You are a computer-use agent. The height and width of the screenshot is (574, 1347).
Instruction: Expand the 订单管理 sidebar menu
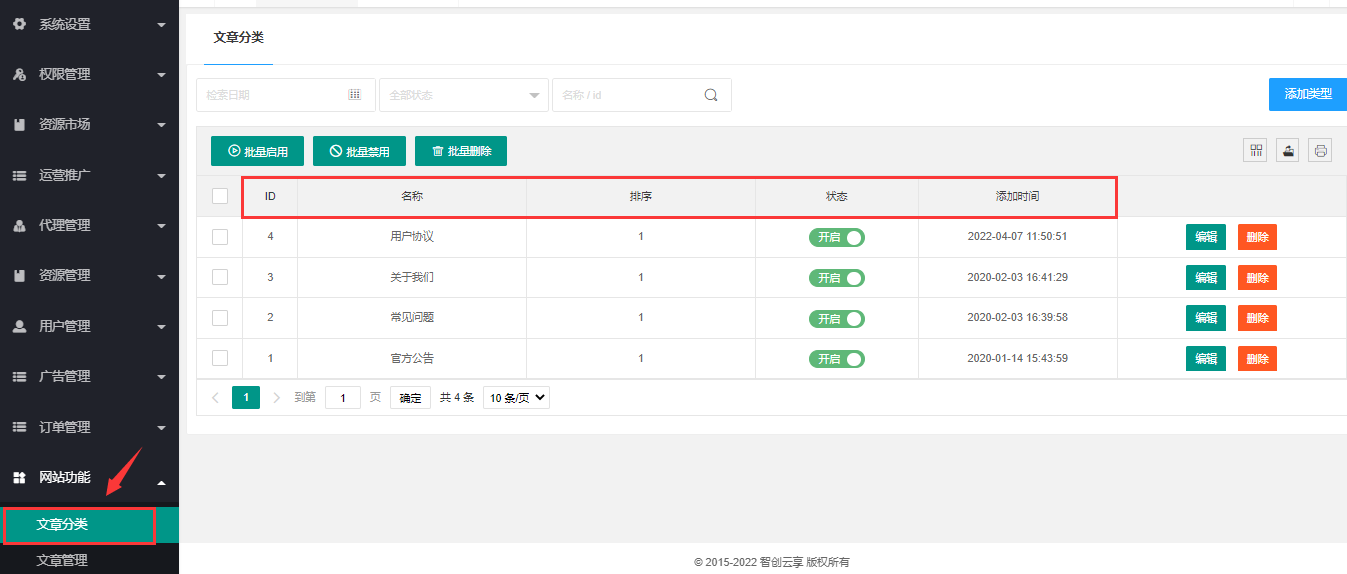point(88,427)
